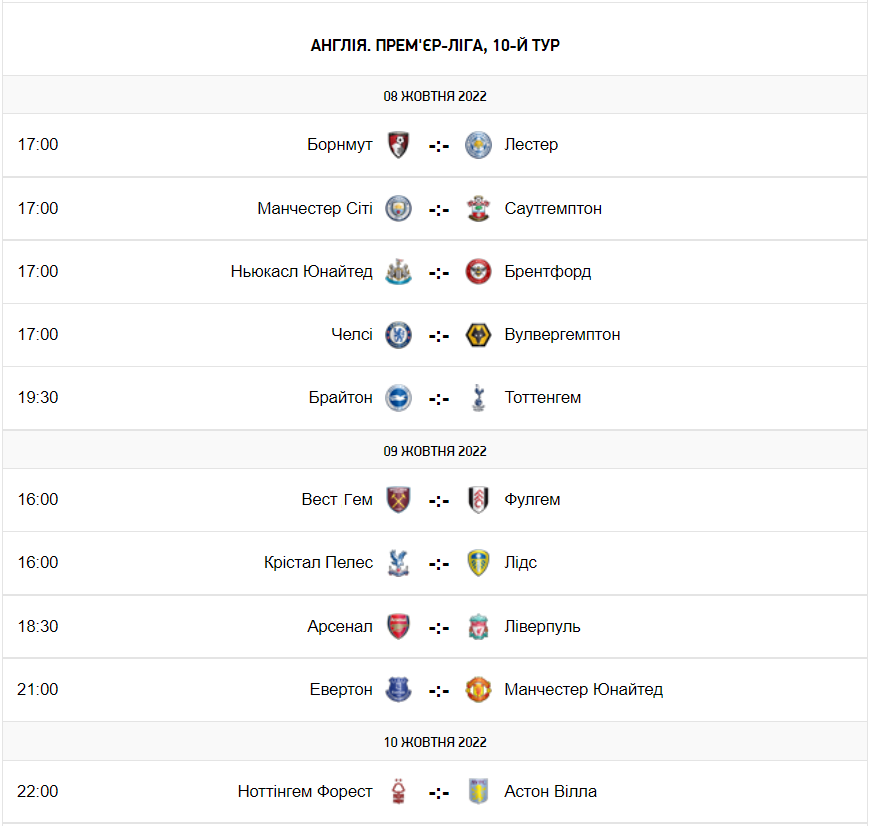Click the Manchester City crest icon

click(x=399, y=209)
